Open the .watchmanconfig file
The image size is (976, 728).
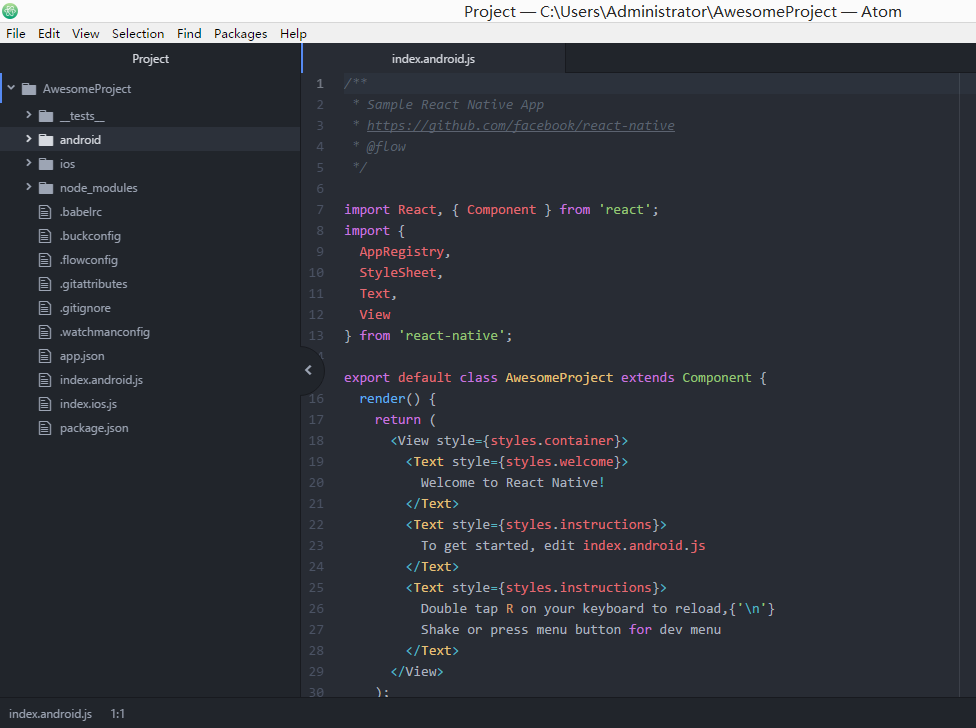click(x=105, y=332)
